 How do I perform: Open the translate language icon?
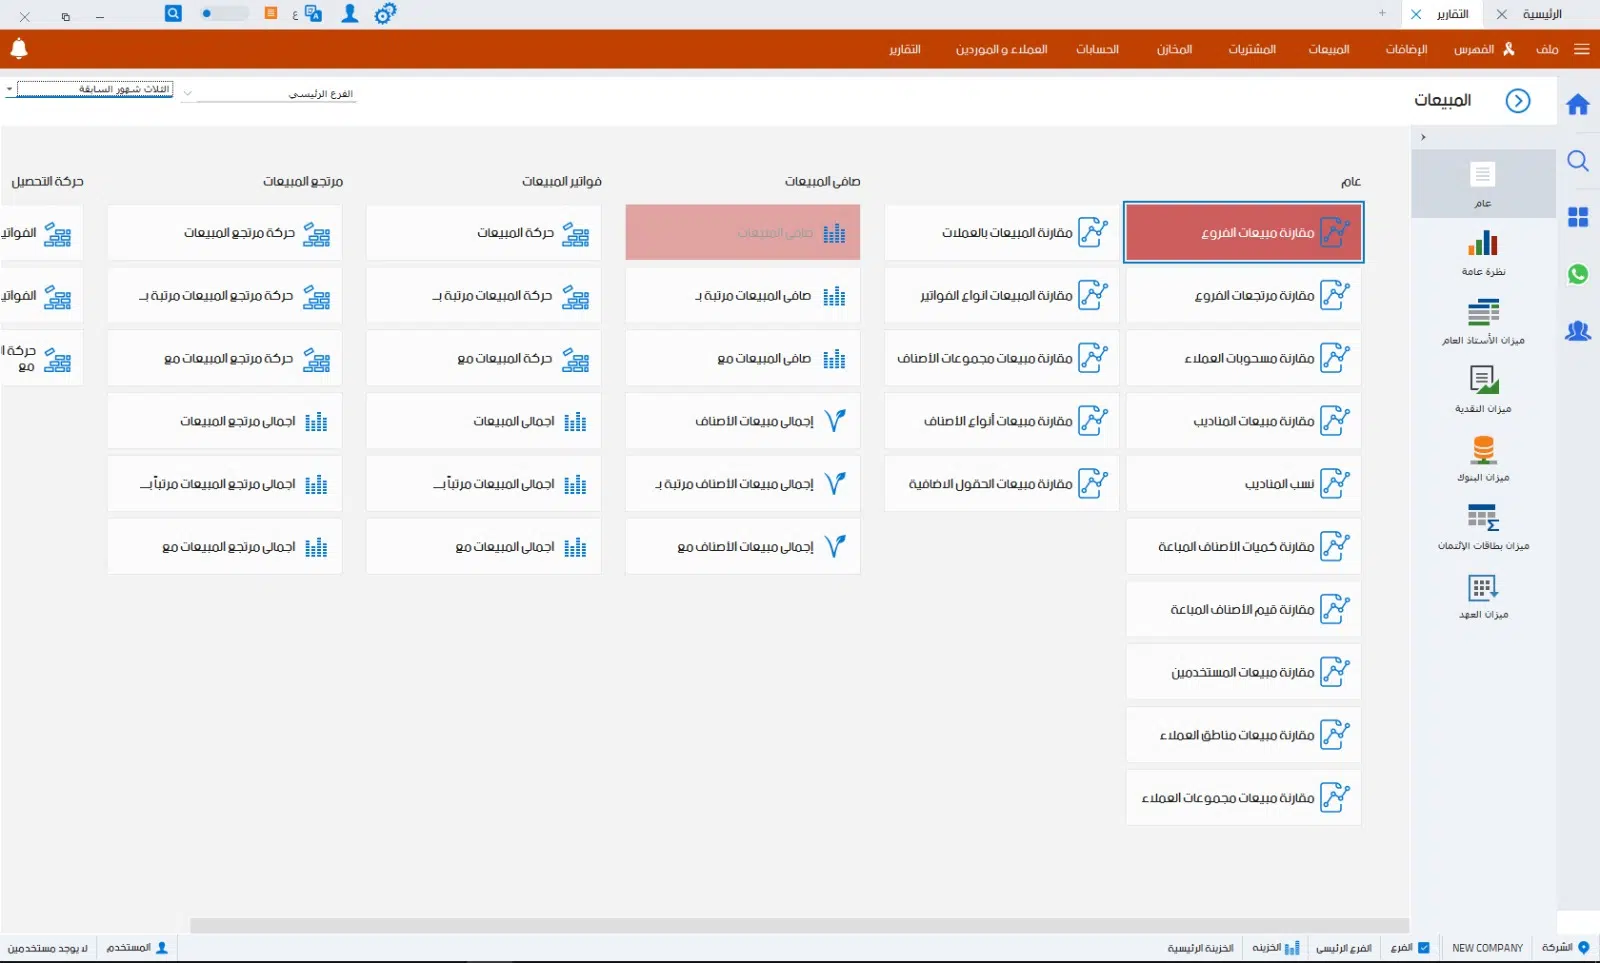point(313,14)
